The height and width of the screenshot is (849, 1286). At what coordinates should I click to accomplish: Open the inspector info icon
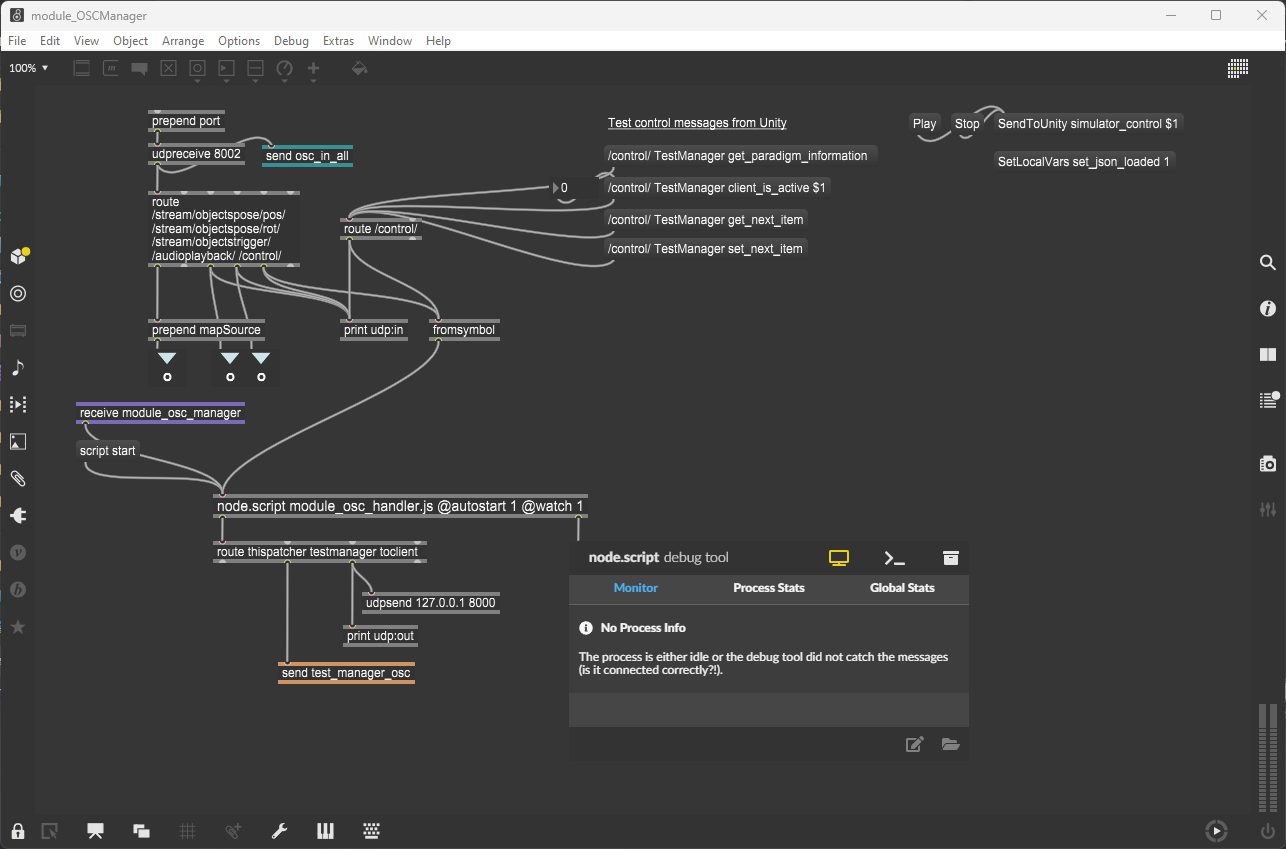[1268, 309]
